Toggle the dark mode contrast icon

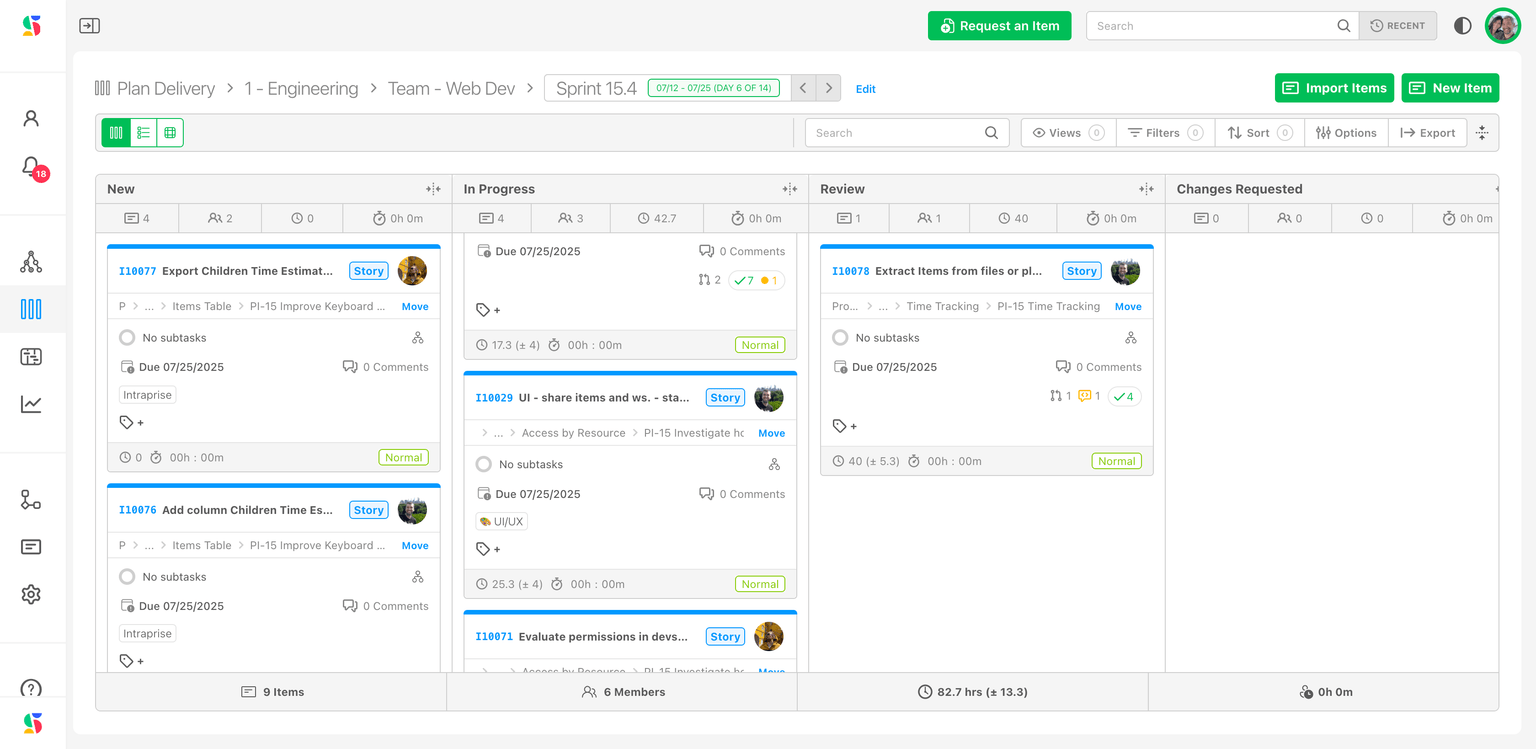(1462, 26)
